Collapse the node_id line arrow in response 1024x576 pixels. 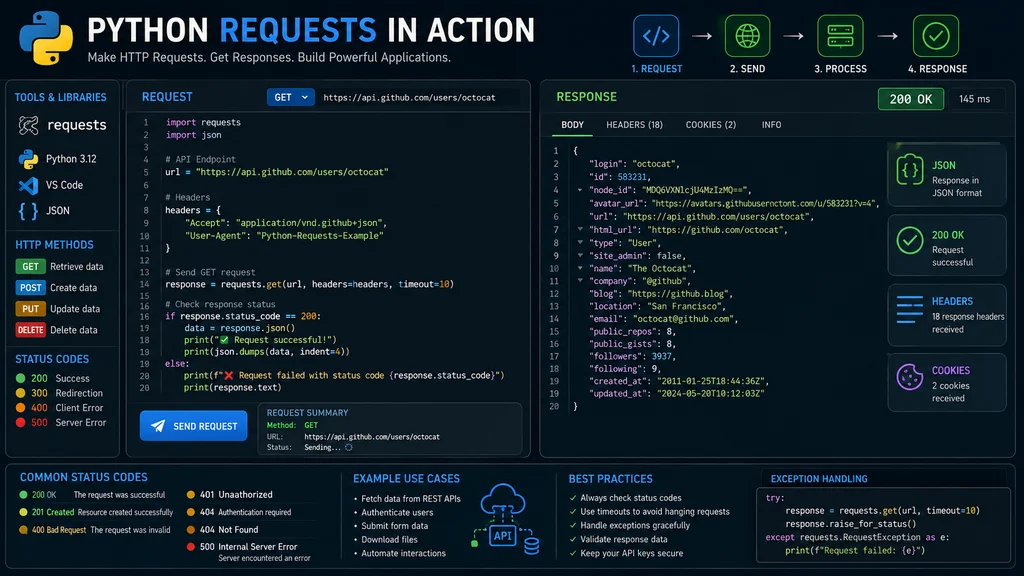[x=579, y=190]
